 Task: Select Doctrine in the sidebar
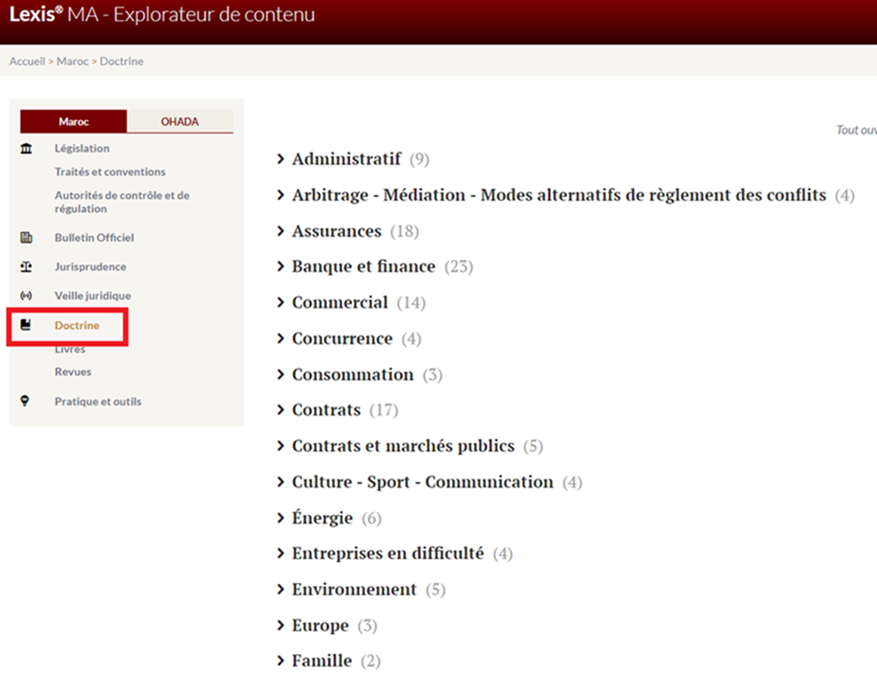(x=77, y=325)
